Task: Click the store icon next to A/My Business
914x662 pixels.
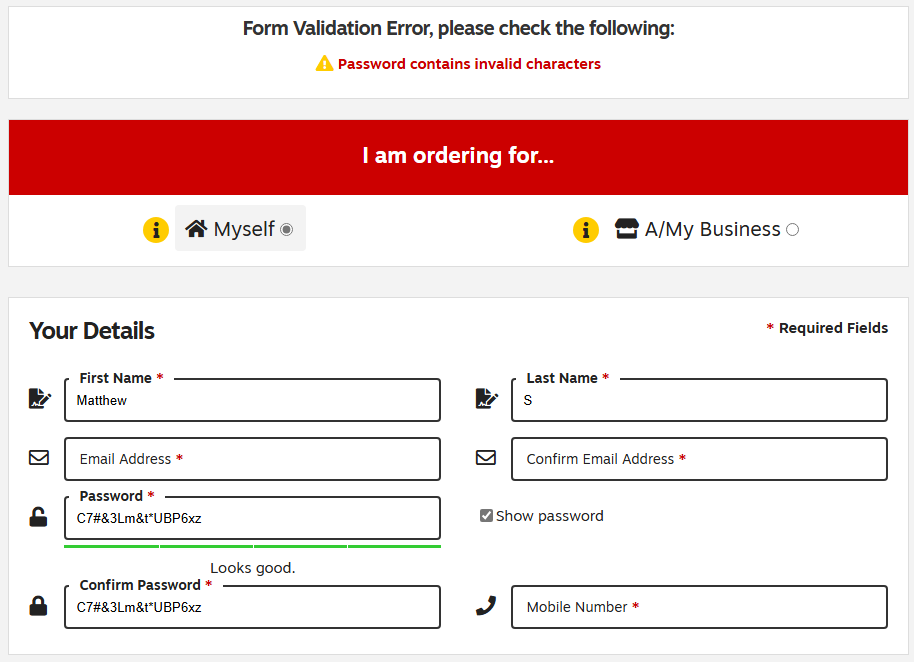Action: [x=627, y=228]
